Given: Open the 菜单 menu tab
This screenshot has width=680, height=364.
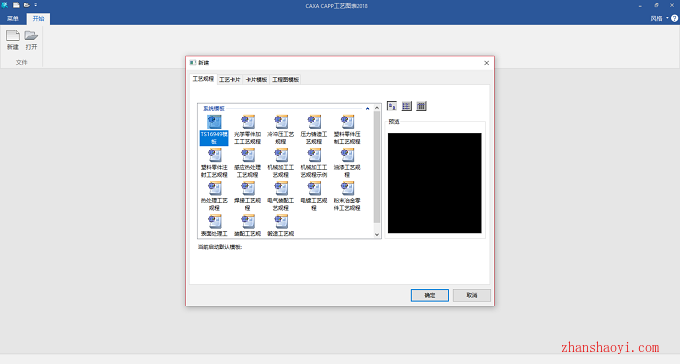Looking at the screenshot, I should 13,19.
